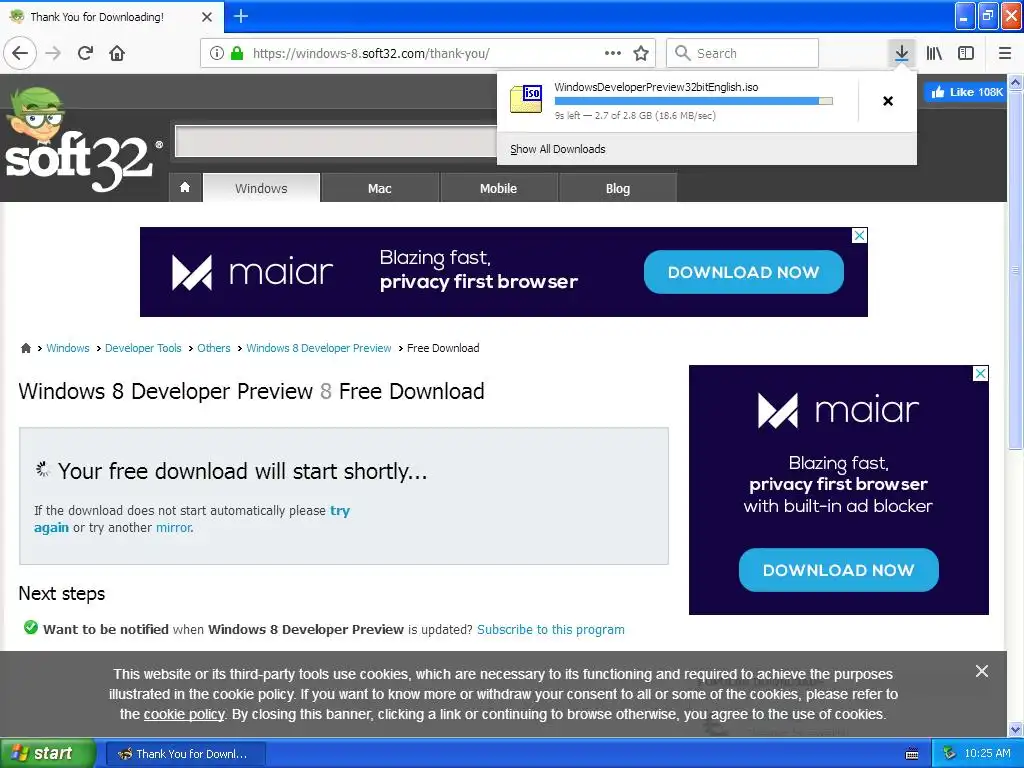Bookmark this page with star icon
1024x768 pixels.
pyautogui.click(x=641, y=53)
